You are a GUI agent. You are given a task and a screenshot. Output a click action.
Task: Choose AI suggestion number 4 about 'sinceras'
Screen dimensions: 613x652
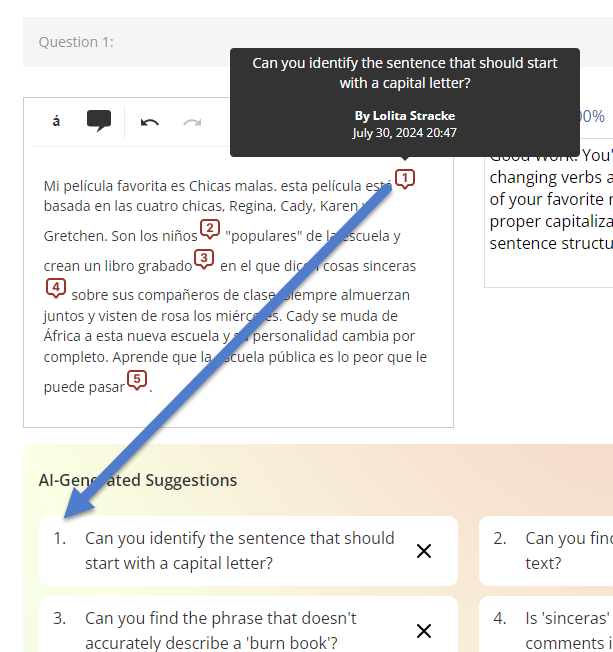[x=546, y=624]
